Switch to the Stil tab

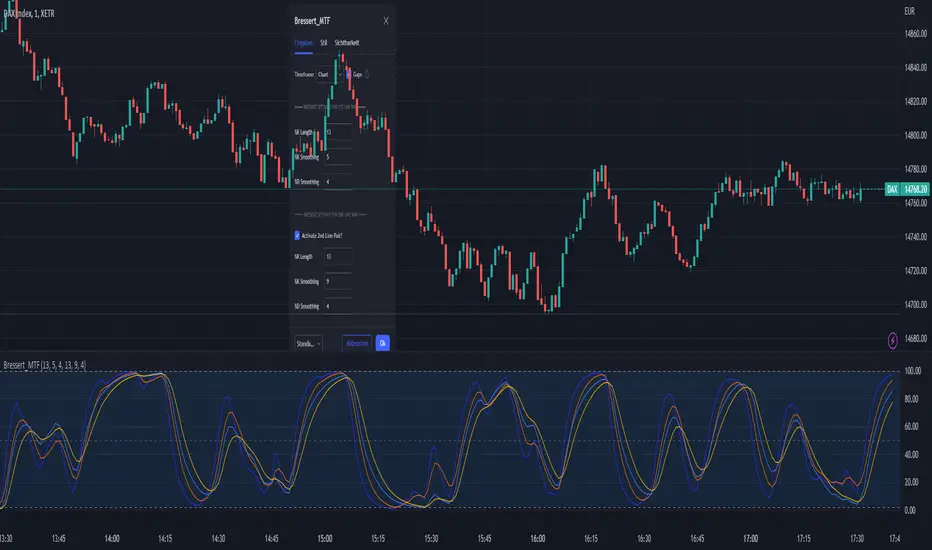324,44
